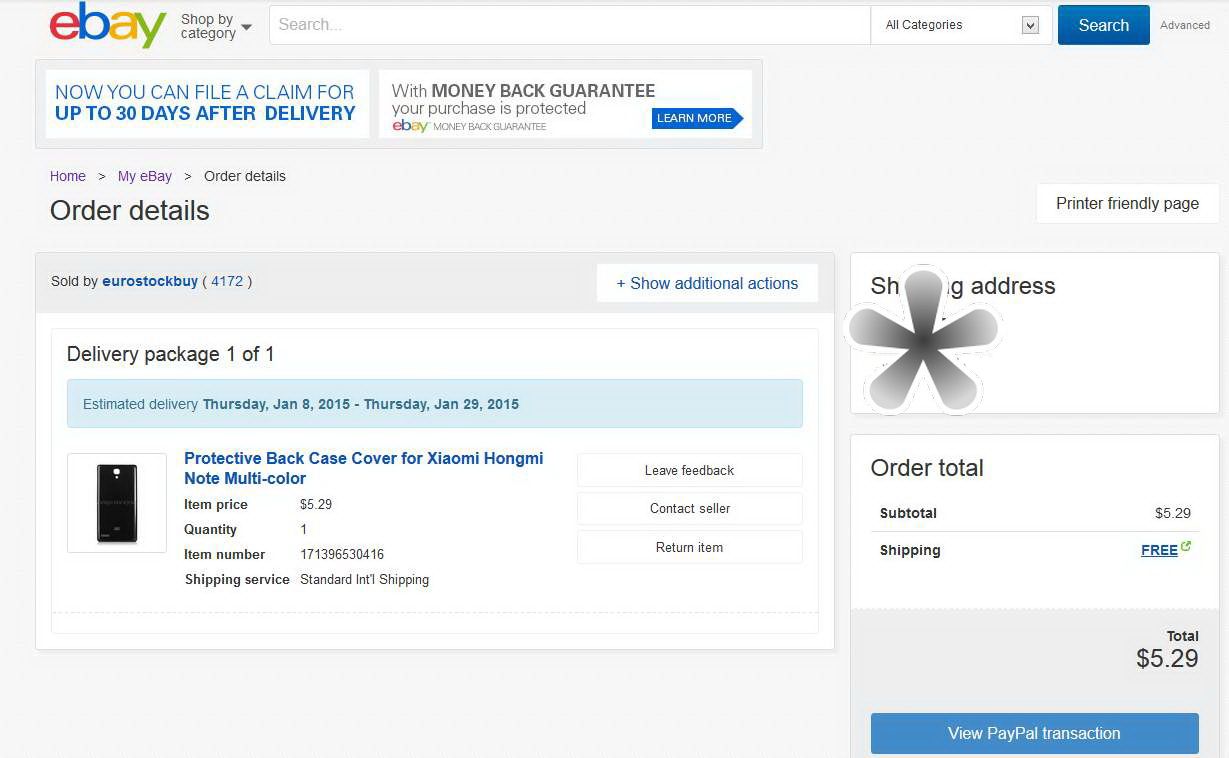Image resolution: width=1229 pixels, height=758 pixels.
Task: Open My eBay breadcrumb link
Action: click(x=145, y=176)
